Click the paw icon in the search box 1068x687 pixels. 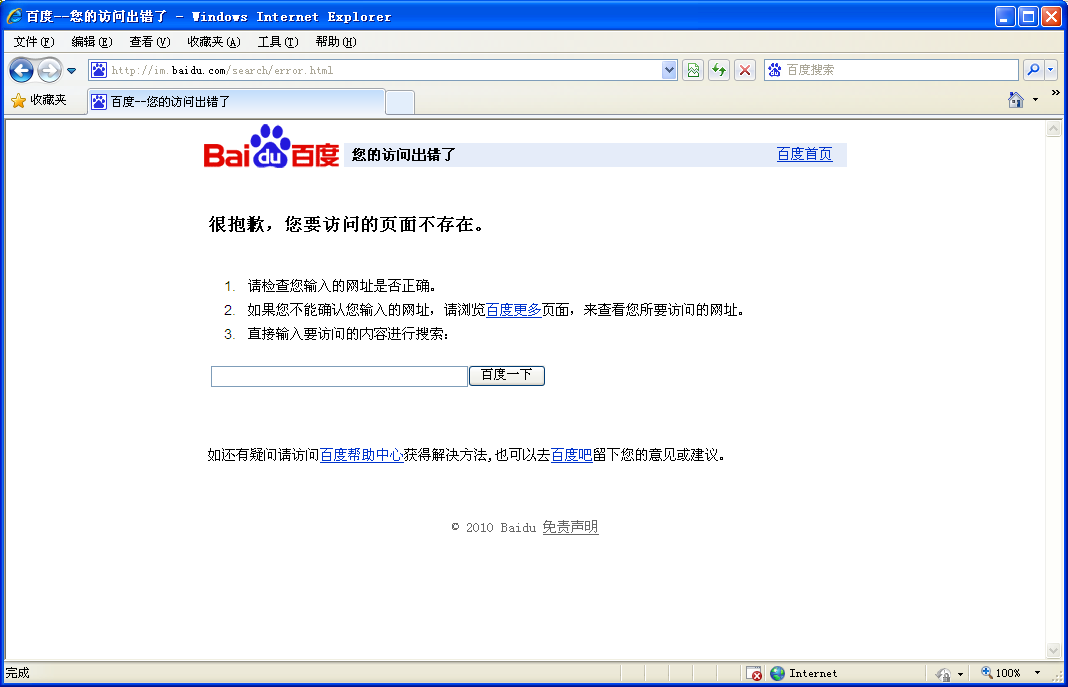[x=774, y=70]
